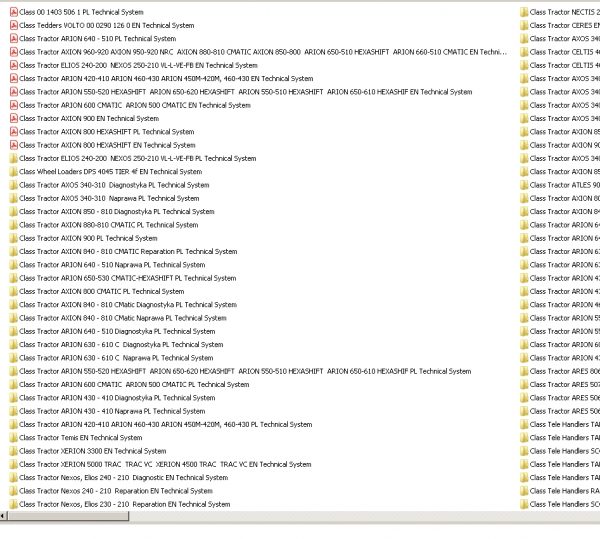Click folder icon of AXION 840 - 810 CMatic Naprawa
This screenshot has width=600, height=539.
(x=13, y=318)
